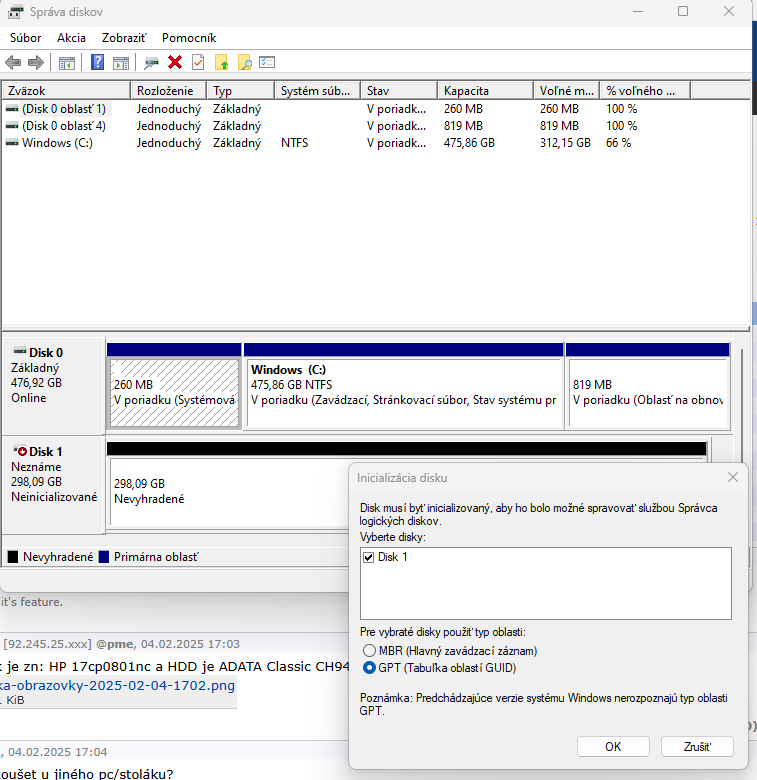Click the 66 % free percentage cell
The width and height of the screenshot is (757, 780).
[x=618, y=143]
